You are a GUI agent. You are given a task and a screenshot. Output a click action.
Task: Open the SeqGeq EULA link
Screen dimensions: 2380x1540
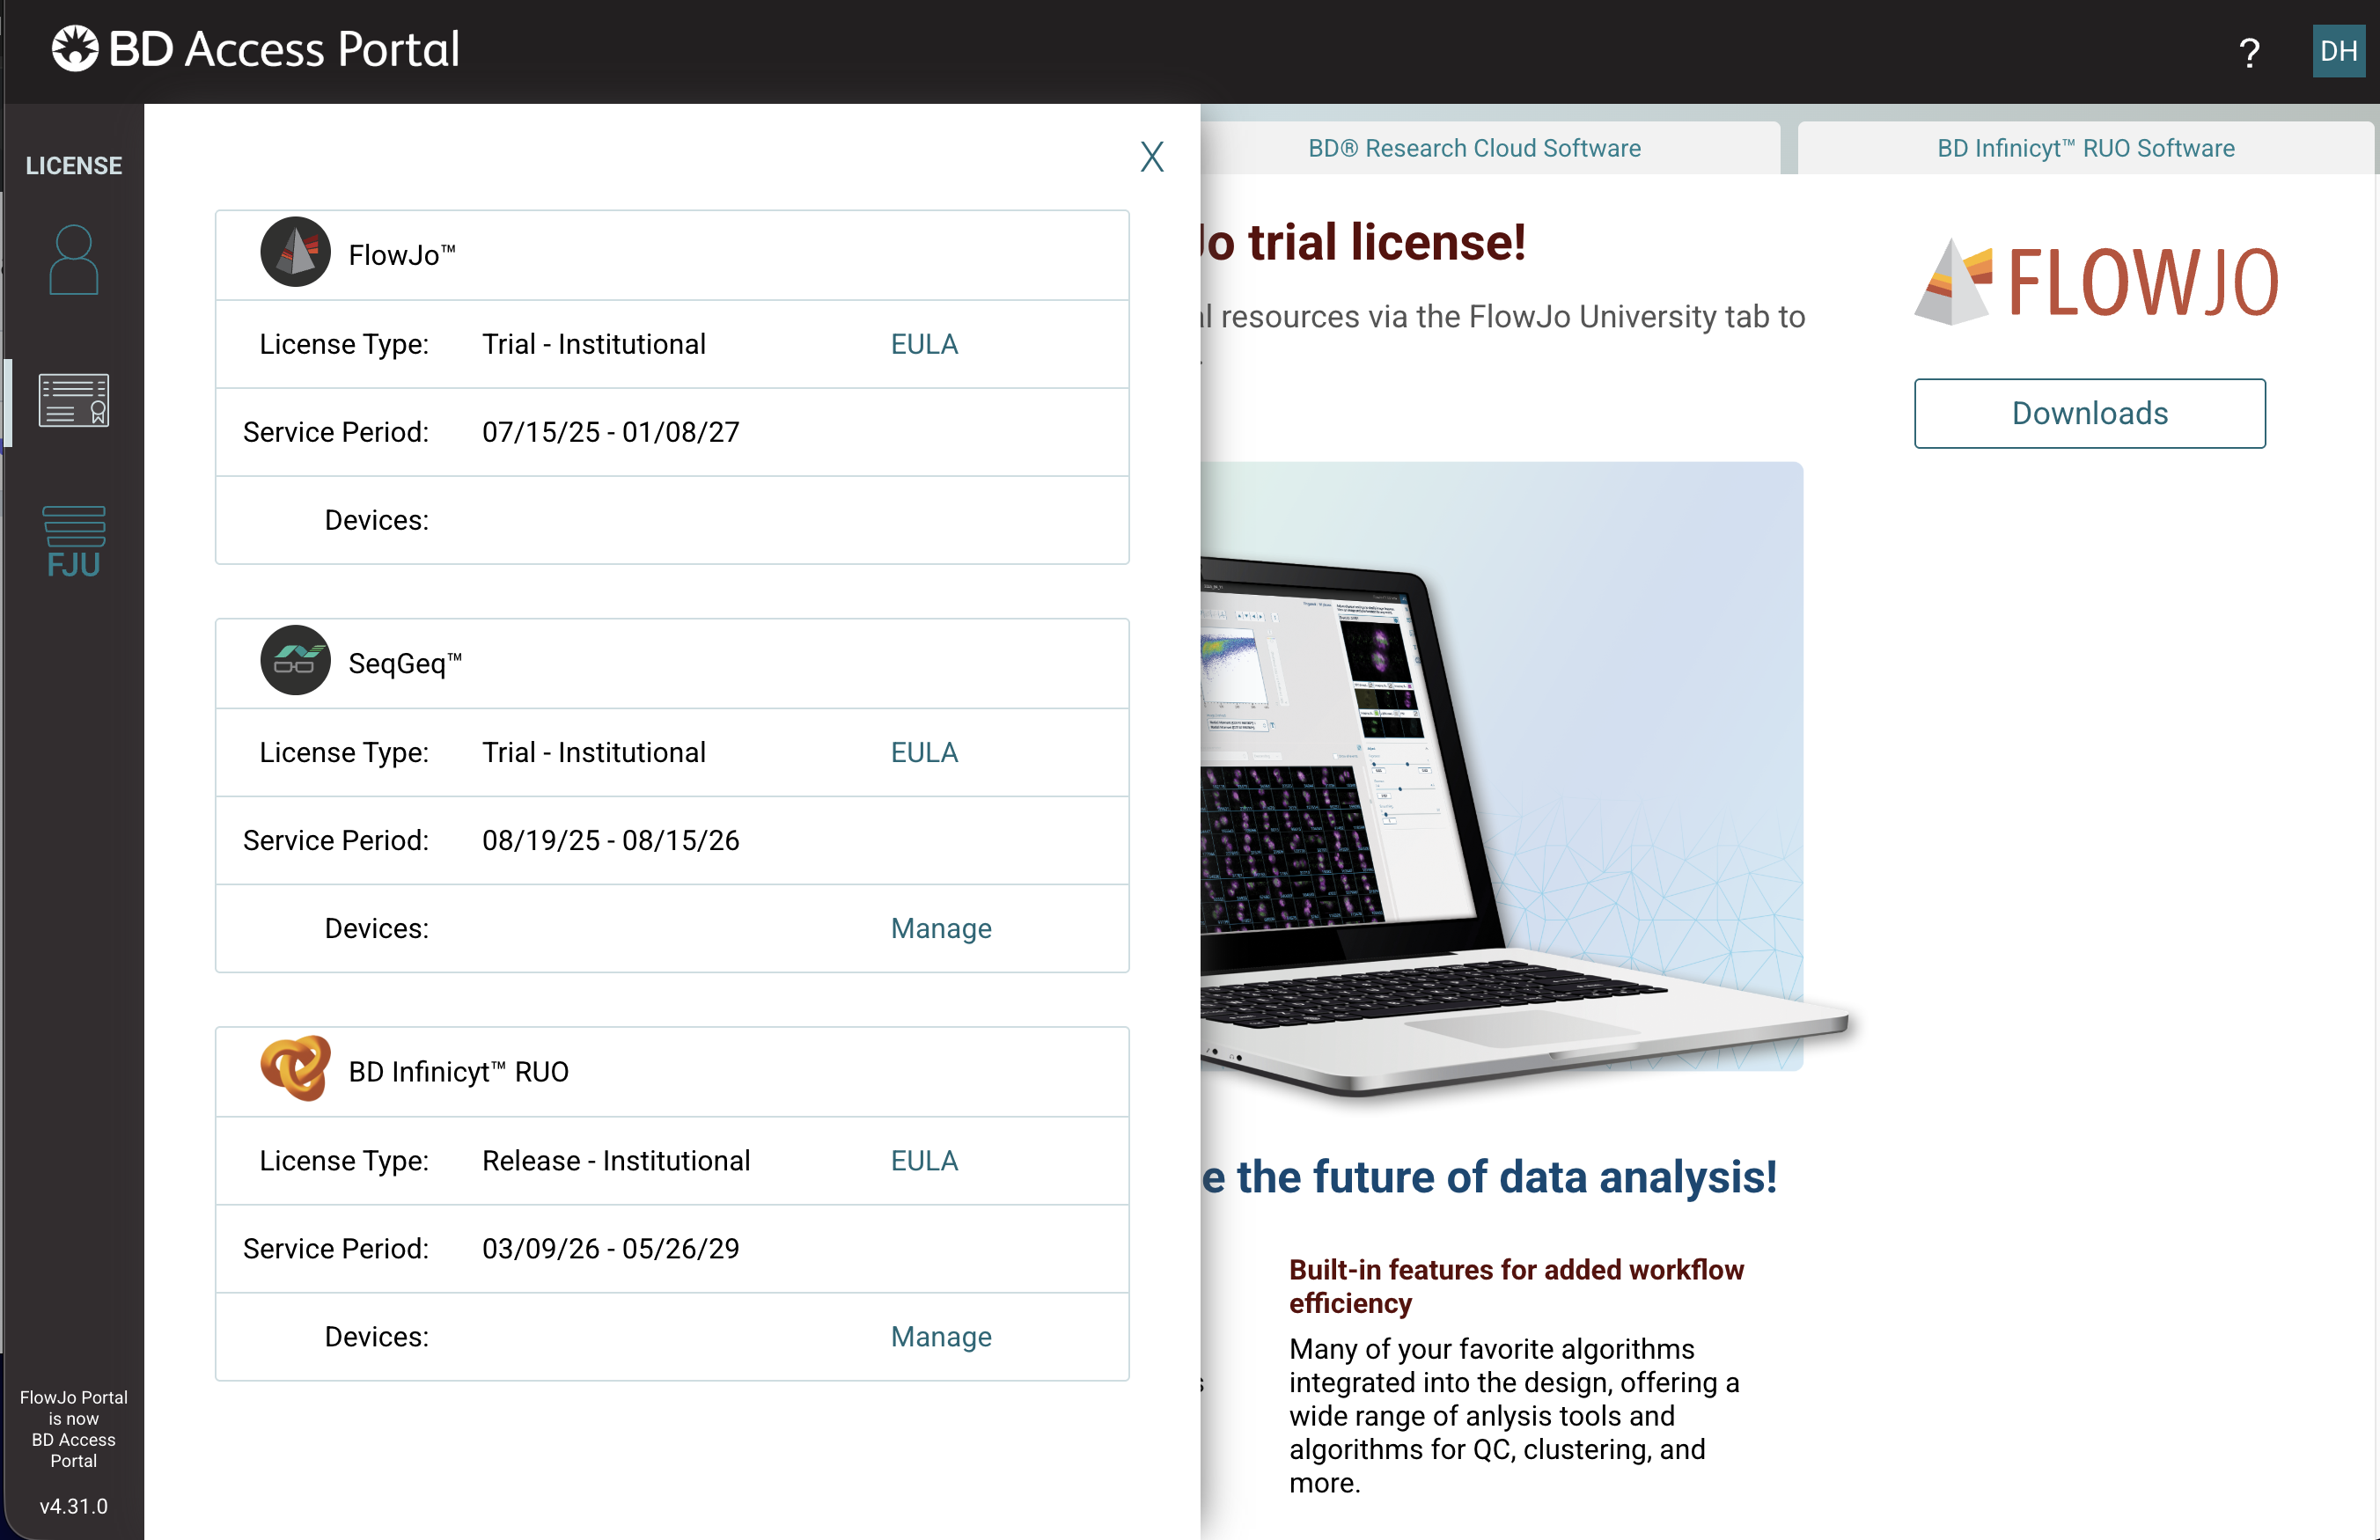click(923, 752)
